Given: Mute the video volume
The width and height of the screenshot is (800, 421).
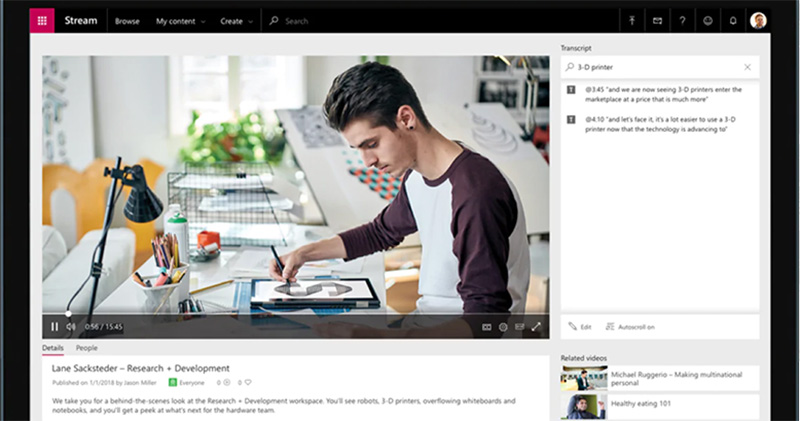Looking at the screenshot, I should coord(71,326).
